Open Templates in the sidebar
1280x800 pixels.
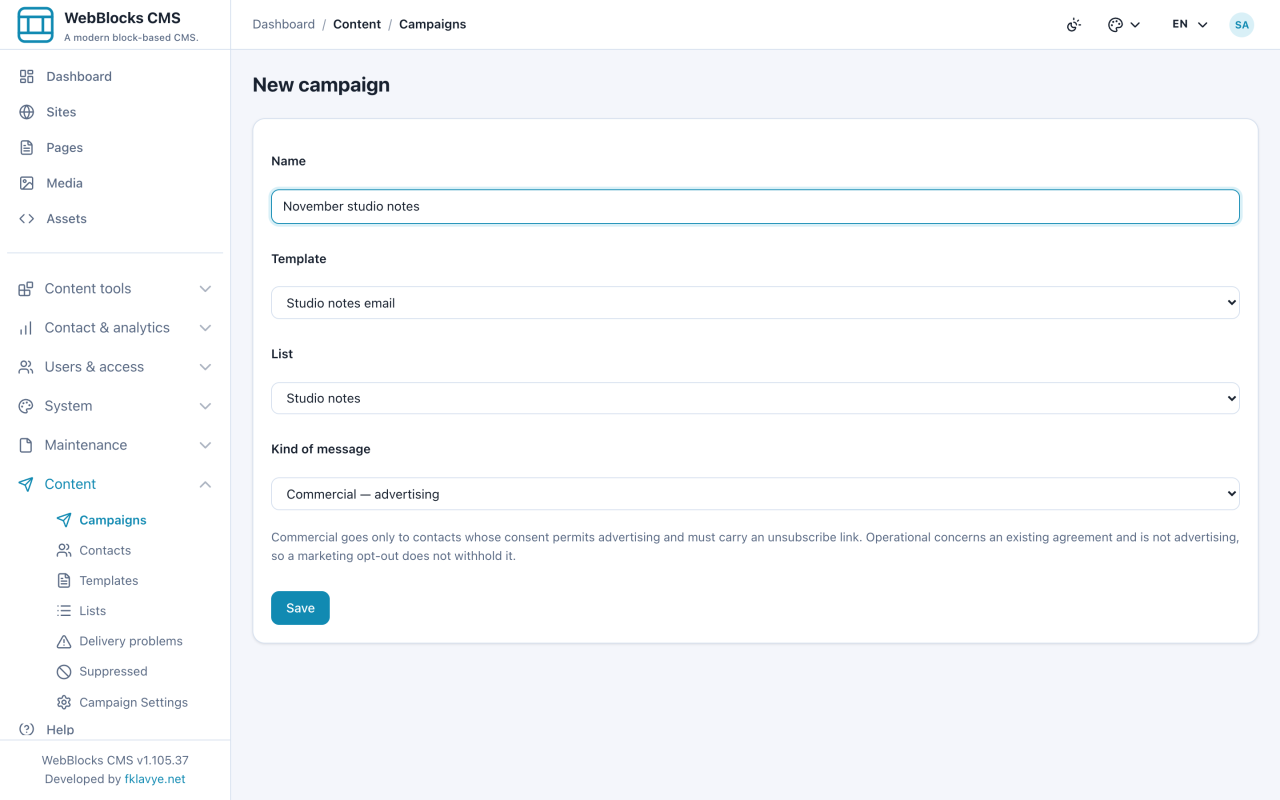(109, 580)
